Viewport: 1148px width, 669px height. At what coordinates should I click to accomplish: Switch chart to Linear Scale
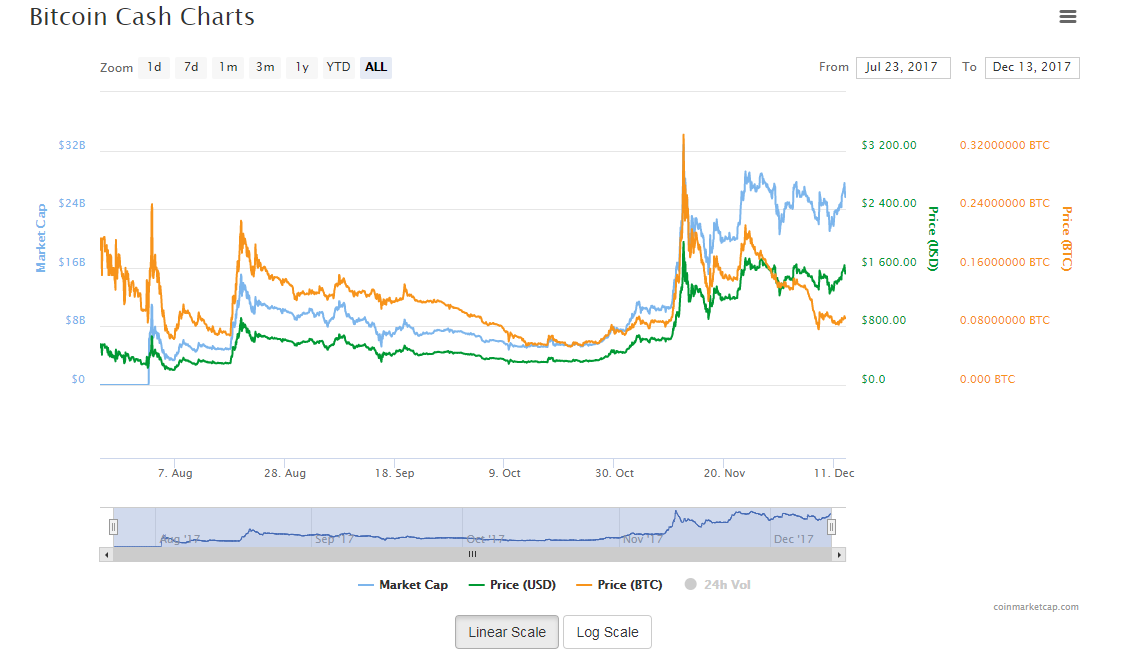point(507,632)
